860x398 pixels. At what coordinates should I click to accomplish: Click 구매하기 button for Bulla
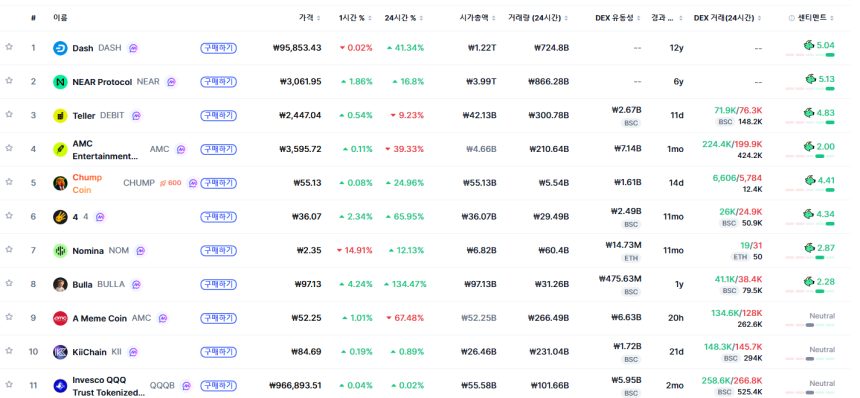(x=218, y=285)
